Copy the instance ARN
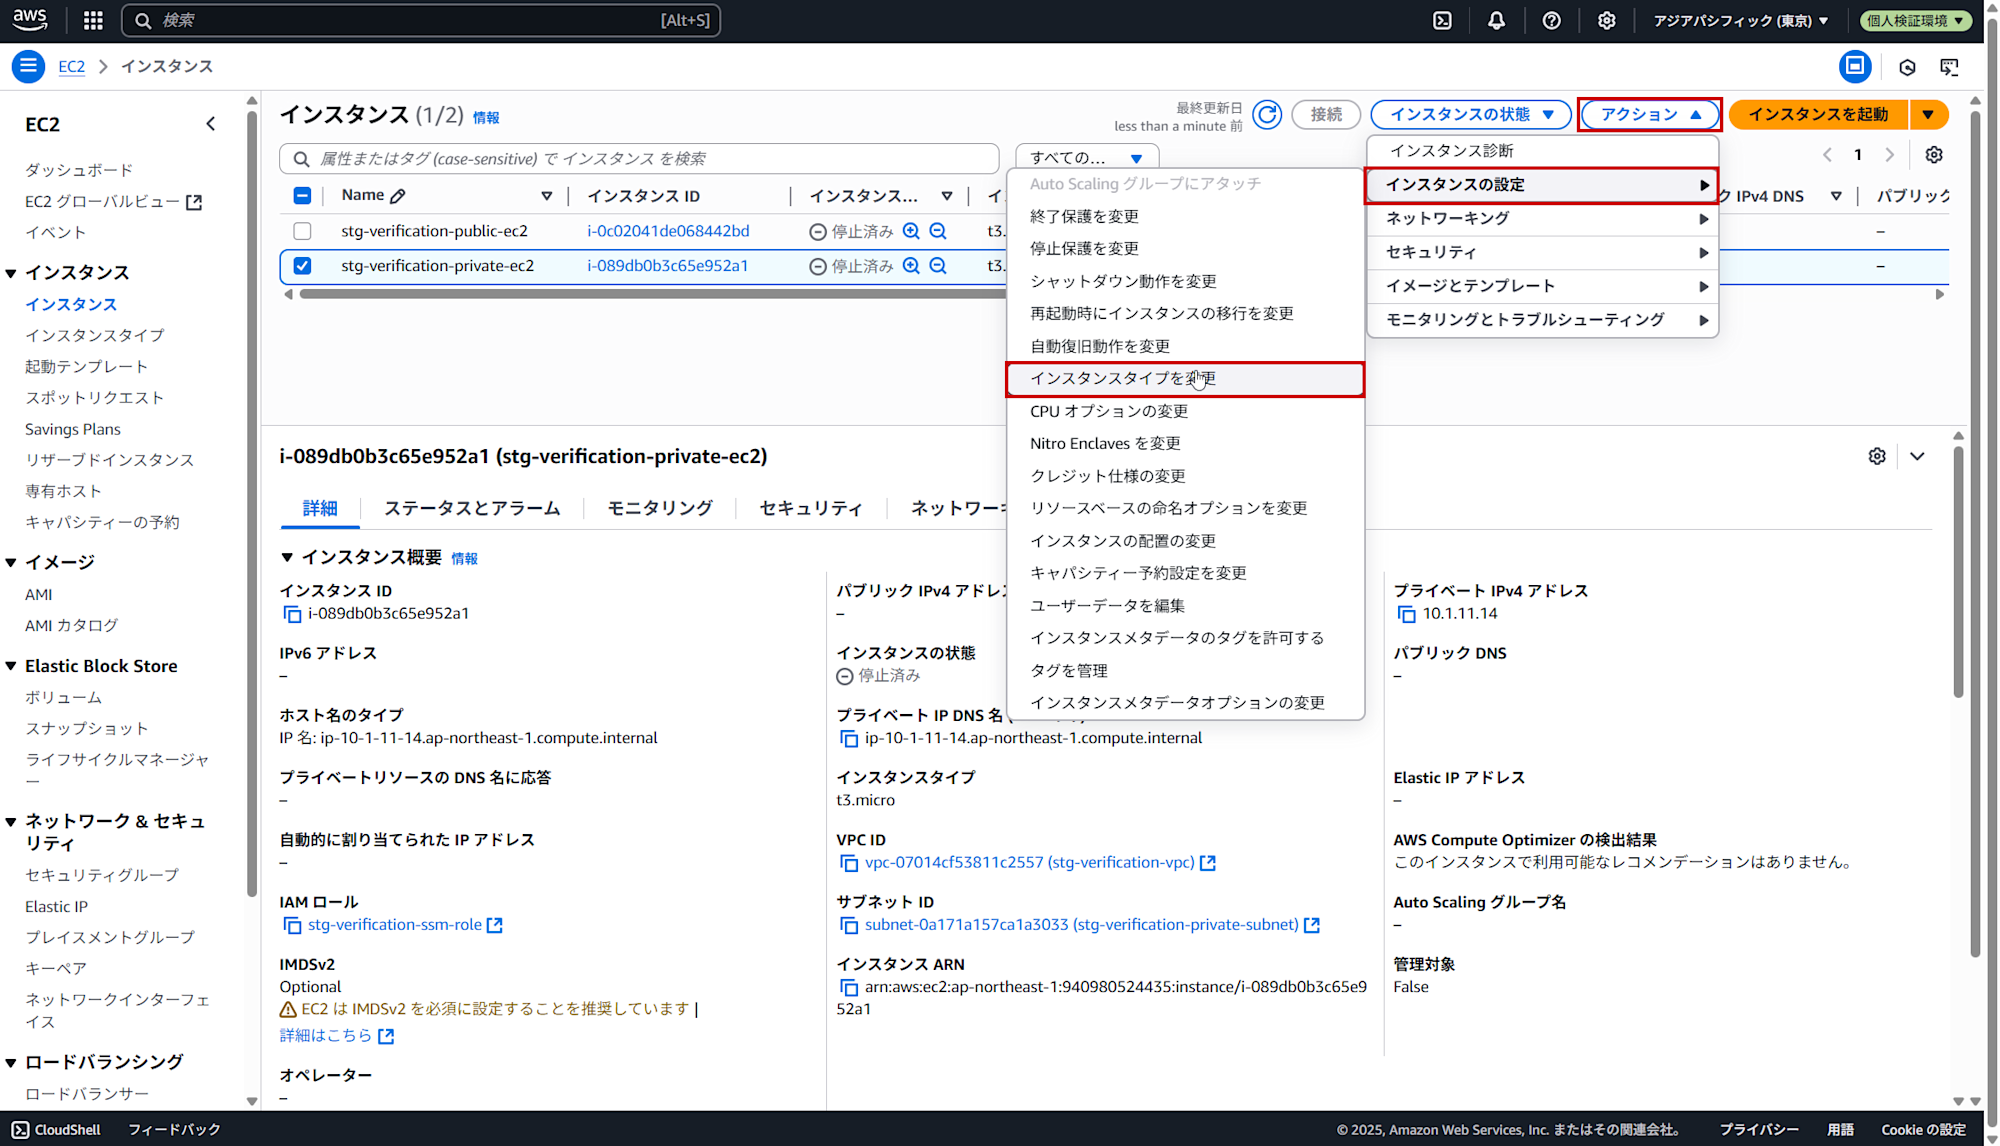This screenshot has width=2000, height=1146. pos(849,988)
